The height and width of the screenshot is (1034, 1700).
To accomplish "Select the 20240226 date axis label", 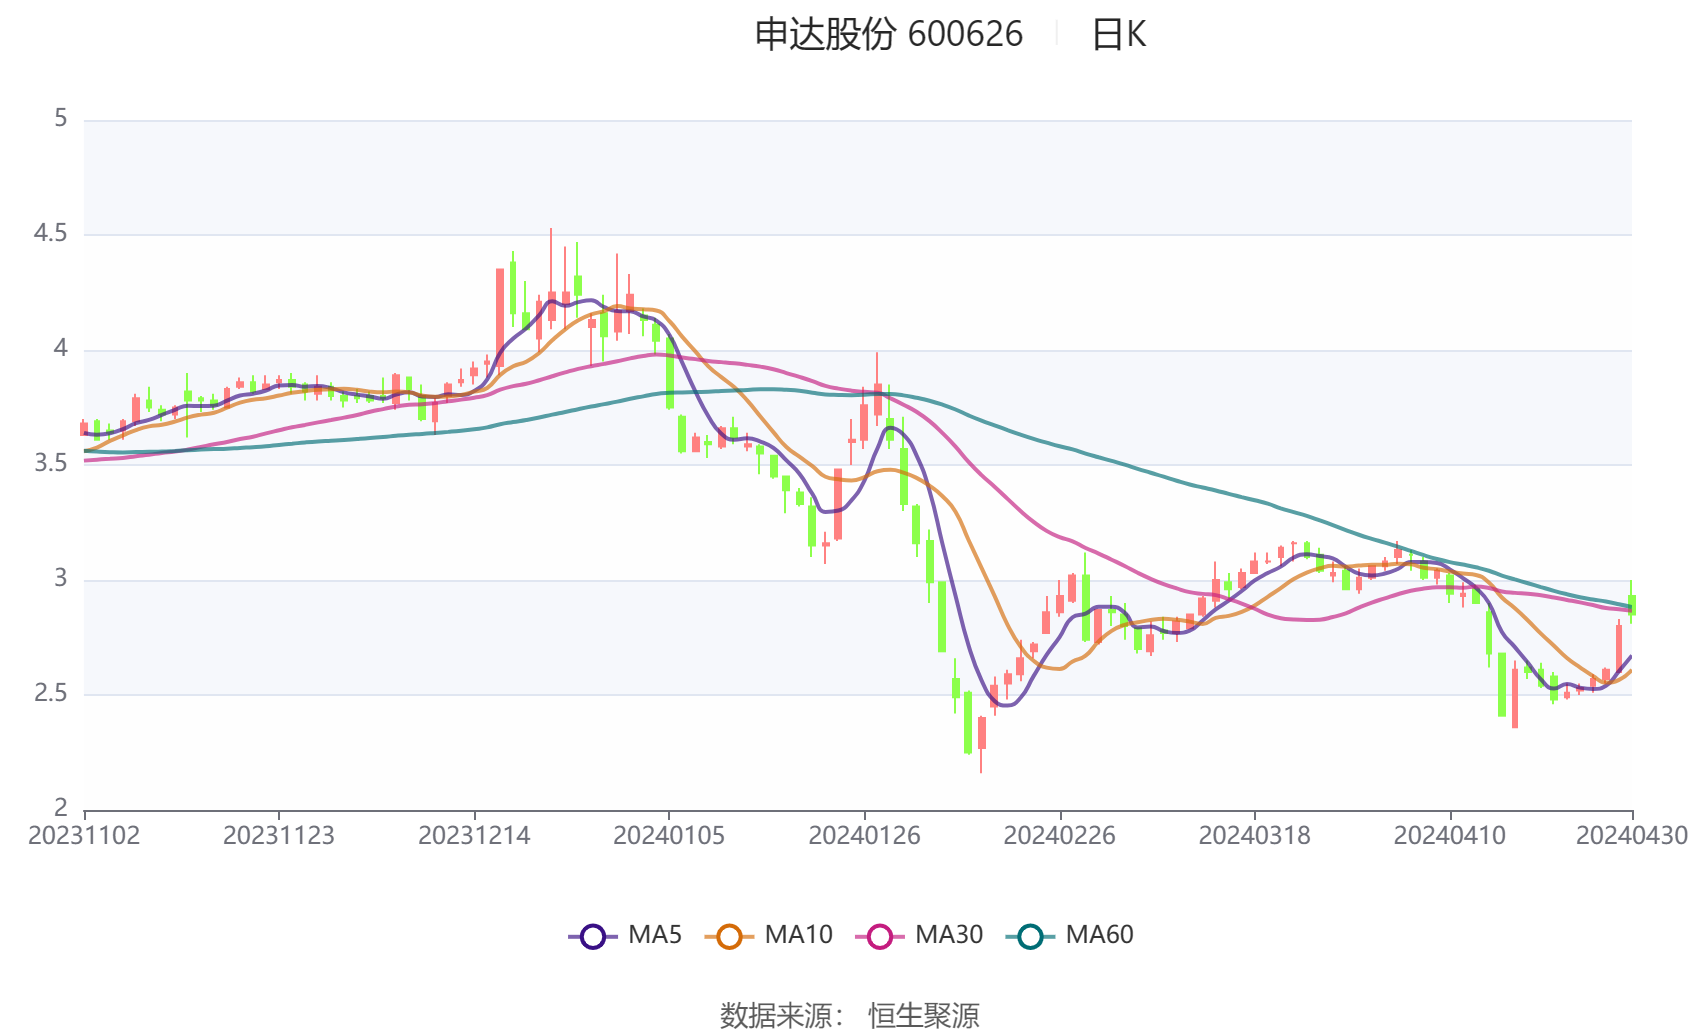I will [x=1059, y=835].
